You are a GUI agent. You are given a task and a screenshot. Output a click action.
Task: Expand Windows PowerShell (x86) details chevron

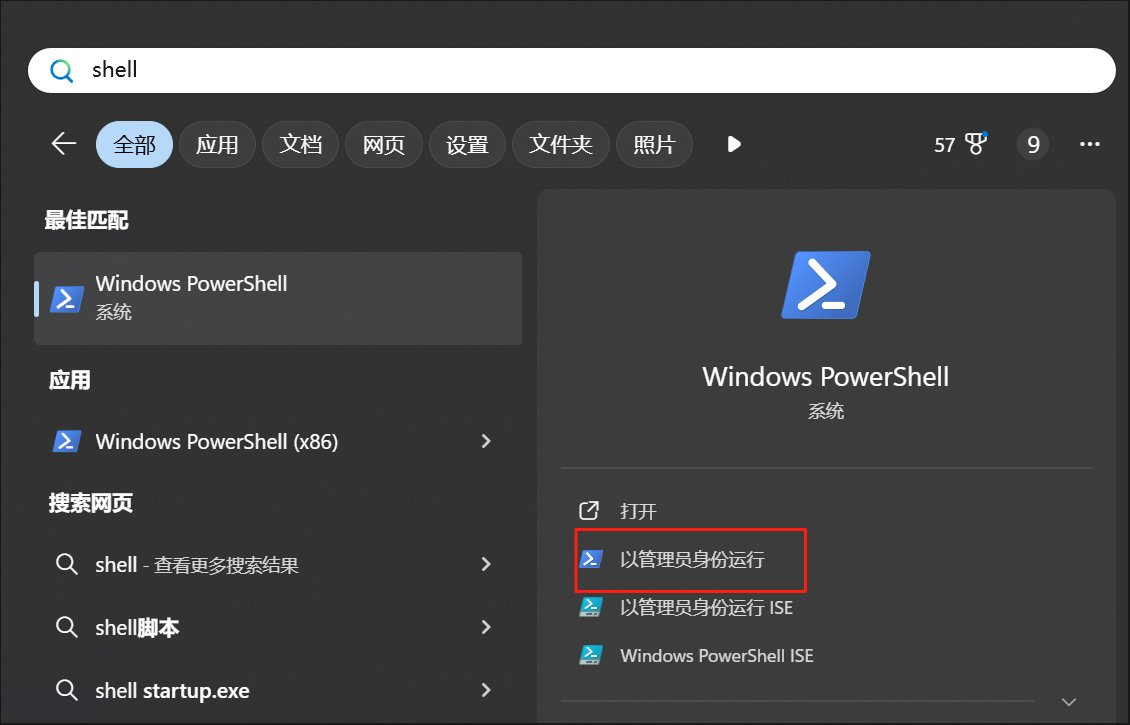click(486, 441)
